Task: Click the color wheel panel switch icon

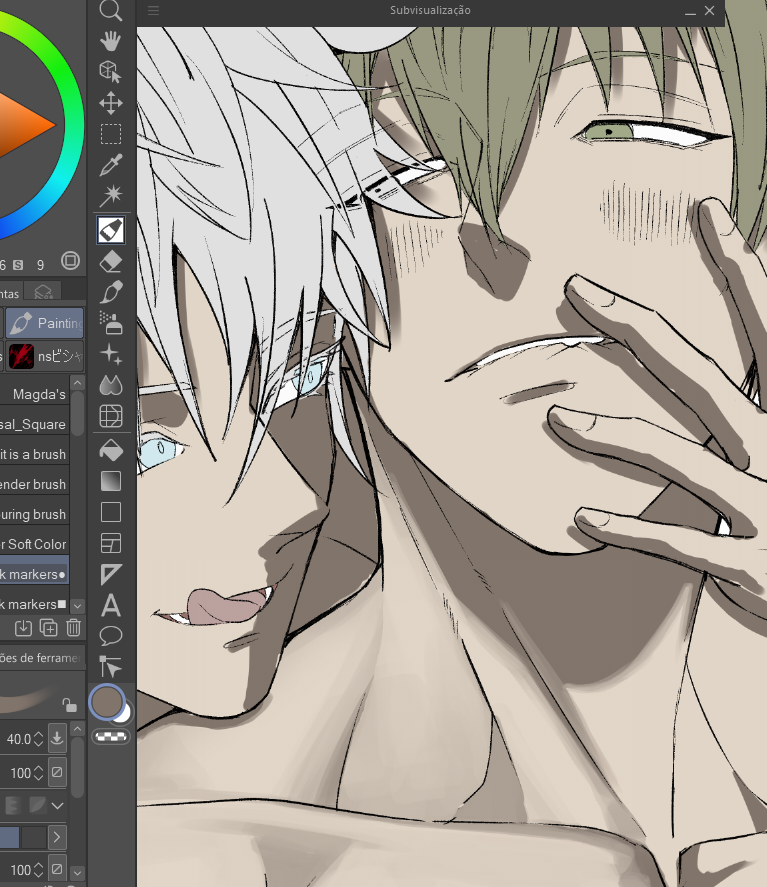Action: click(70, 261)
